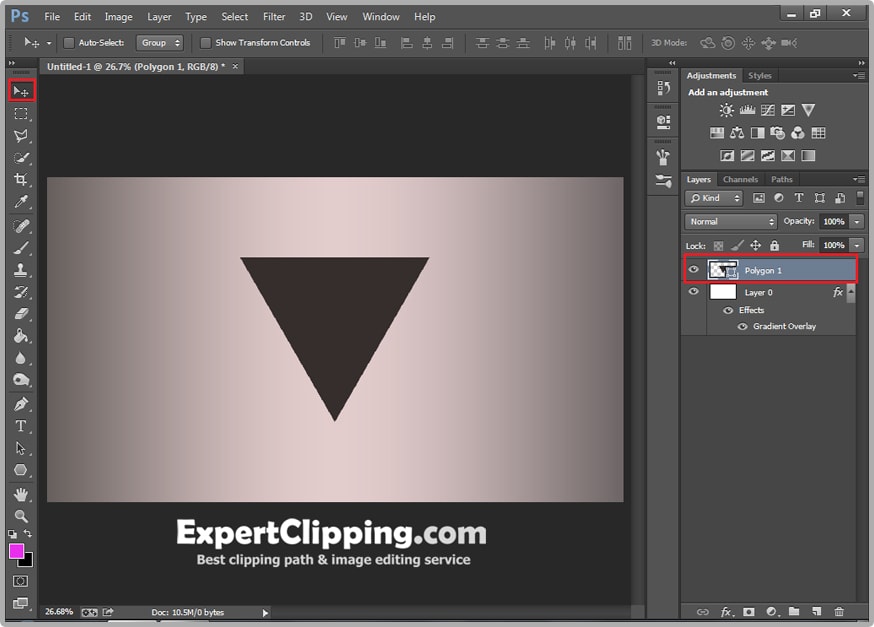Select the Crop tool
Image resolution: width=874 pixels, height=627 pixels.
pos(20,180)
